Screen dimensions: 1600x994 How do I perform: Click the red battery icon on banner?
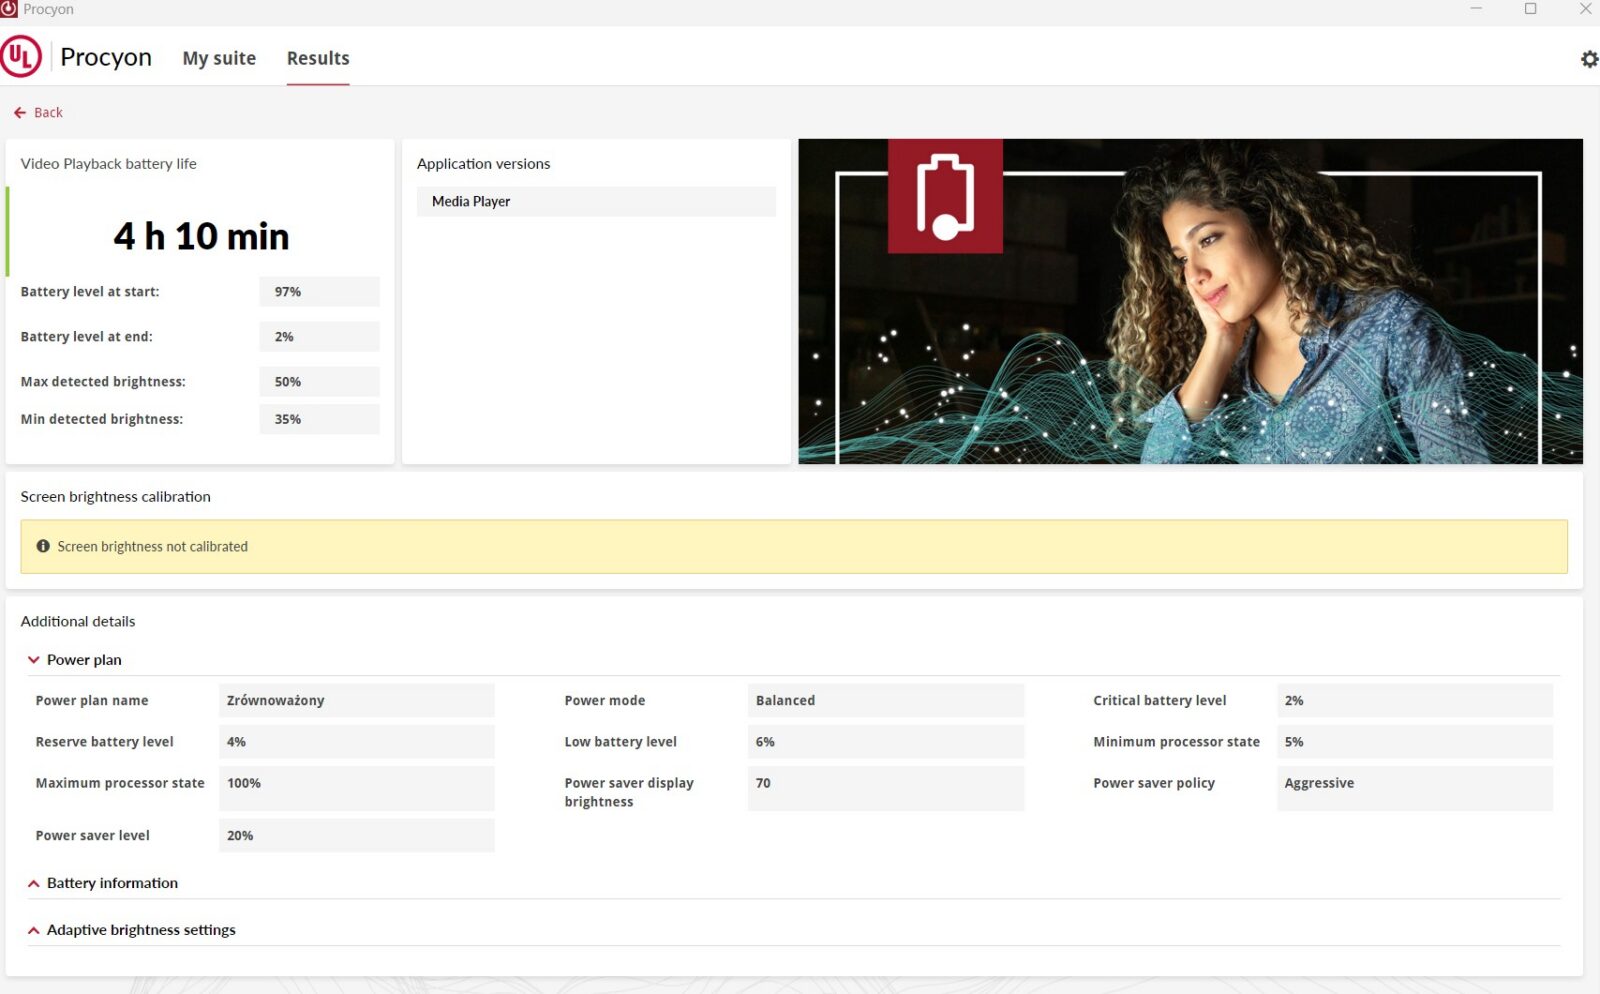point(945,196)
